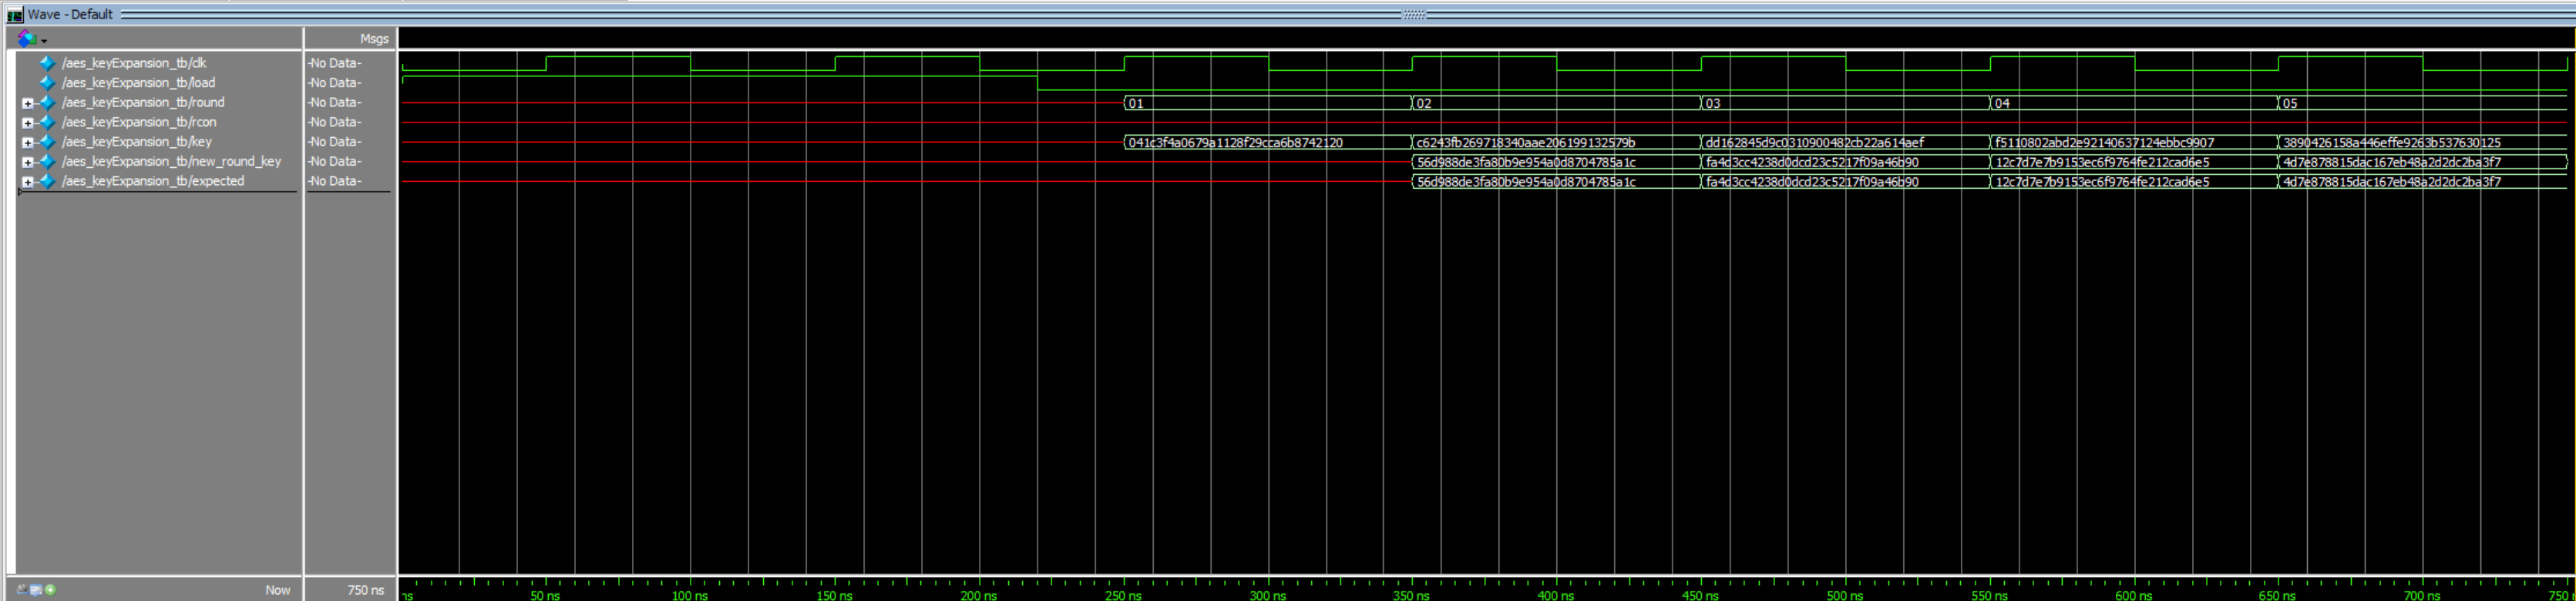Viewport: 2576px width, 601px height.
Task: Select the clk signal in list
Action: pos(134,63)
